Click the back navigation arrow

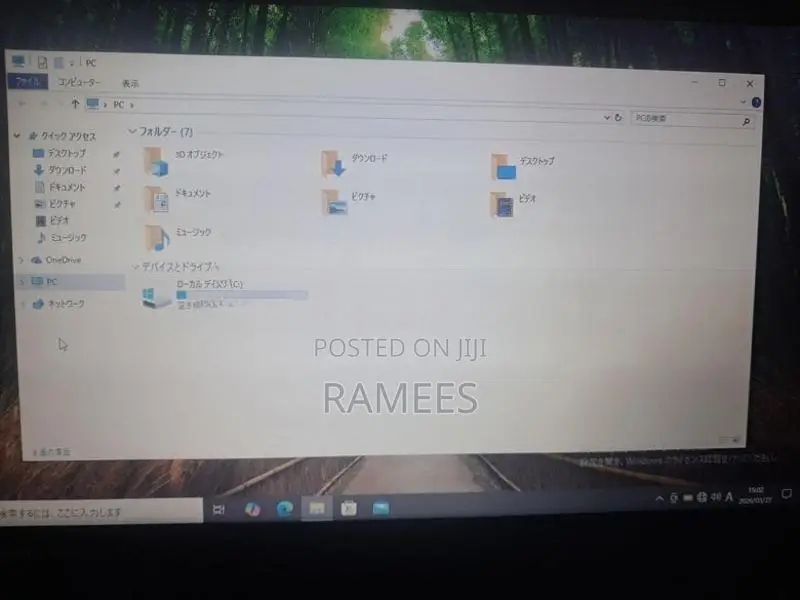(x=22, y=103)
